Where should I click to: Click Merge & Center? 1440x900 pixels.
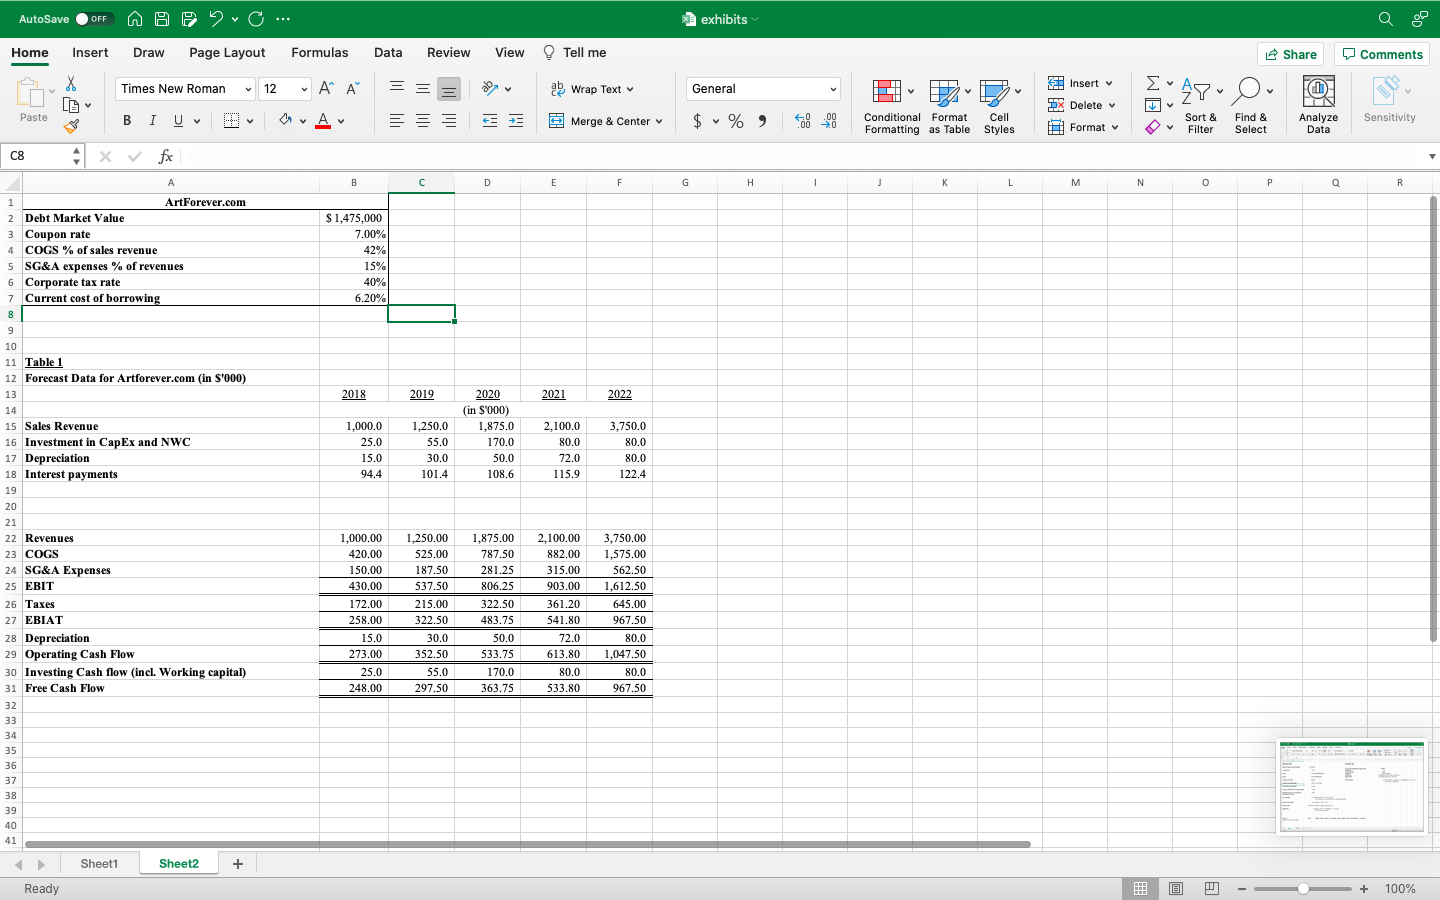tap(606, 121)
